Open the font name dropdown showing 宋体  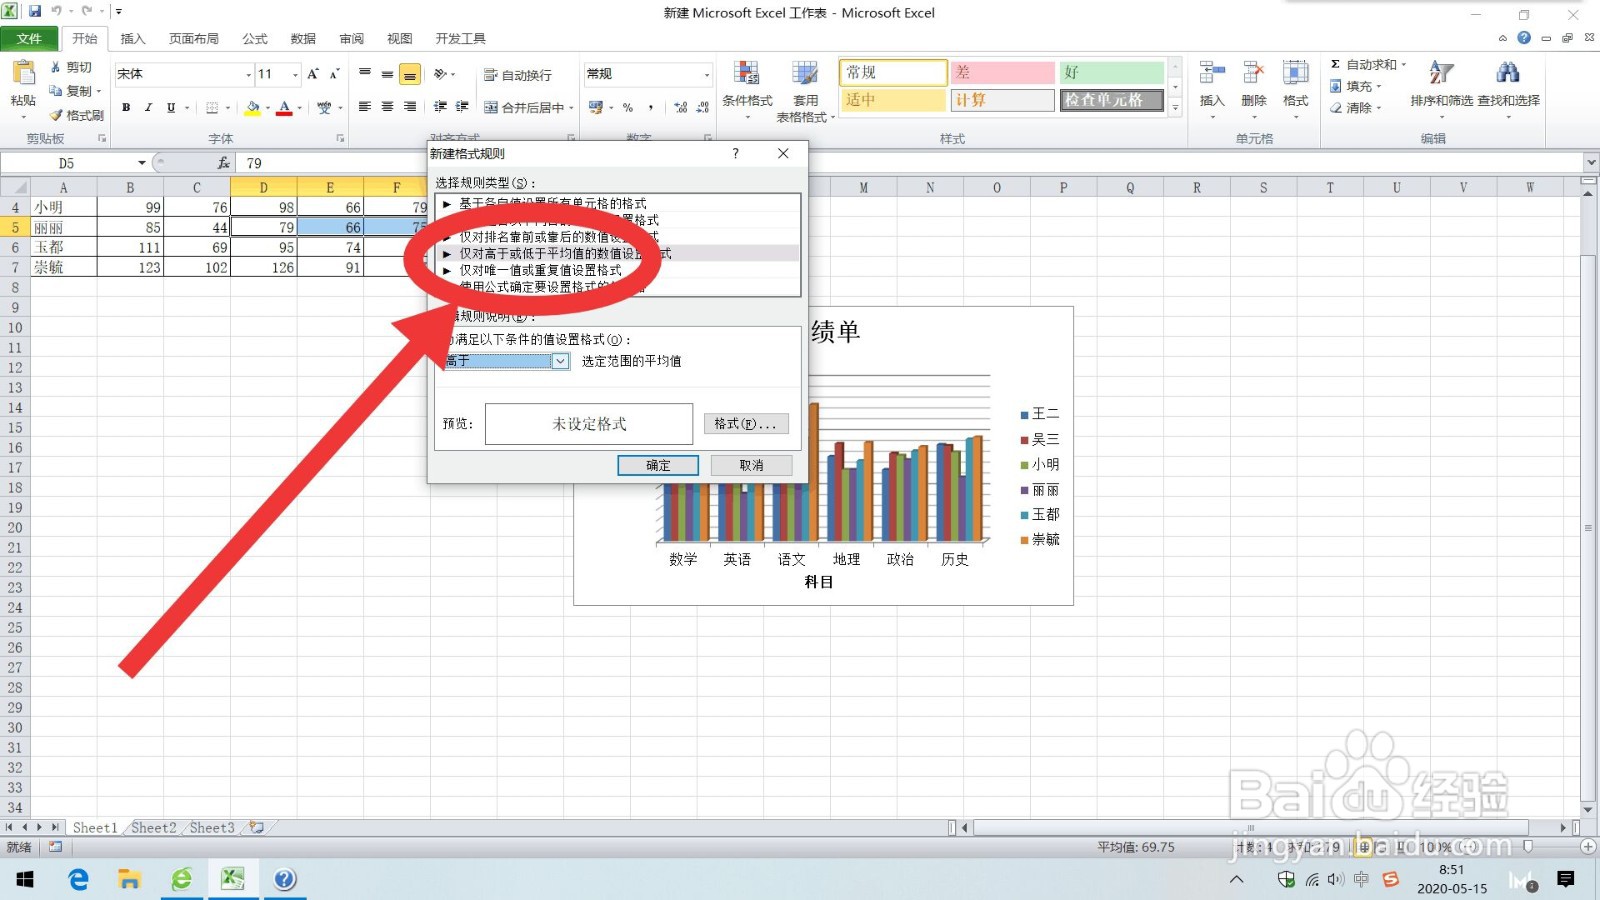(249, 75)
